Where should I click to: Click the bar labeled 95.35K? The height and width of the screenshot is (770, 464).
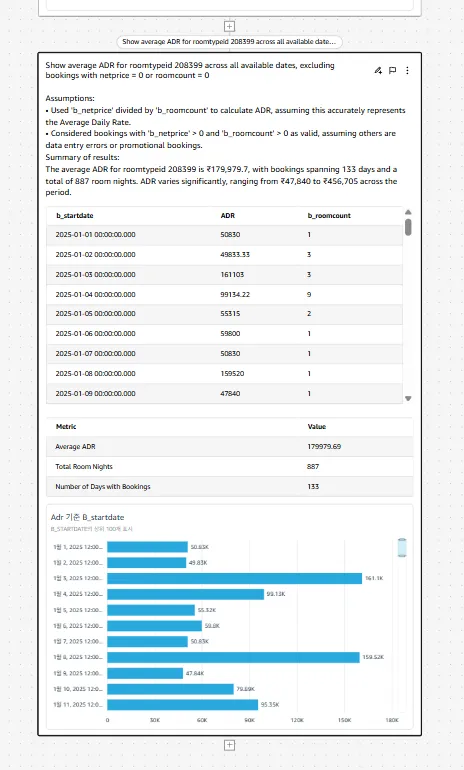(183, 705)
